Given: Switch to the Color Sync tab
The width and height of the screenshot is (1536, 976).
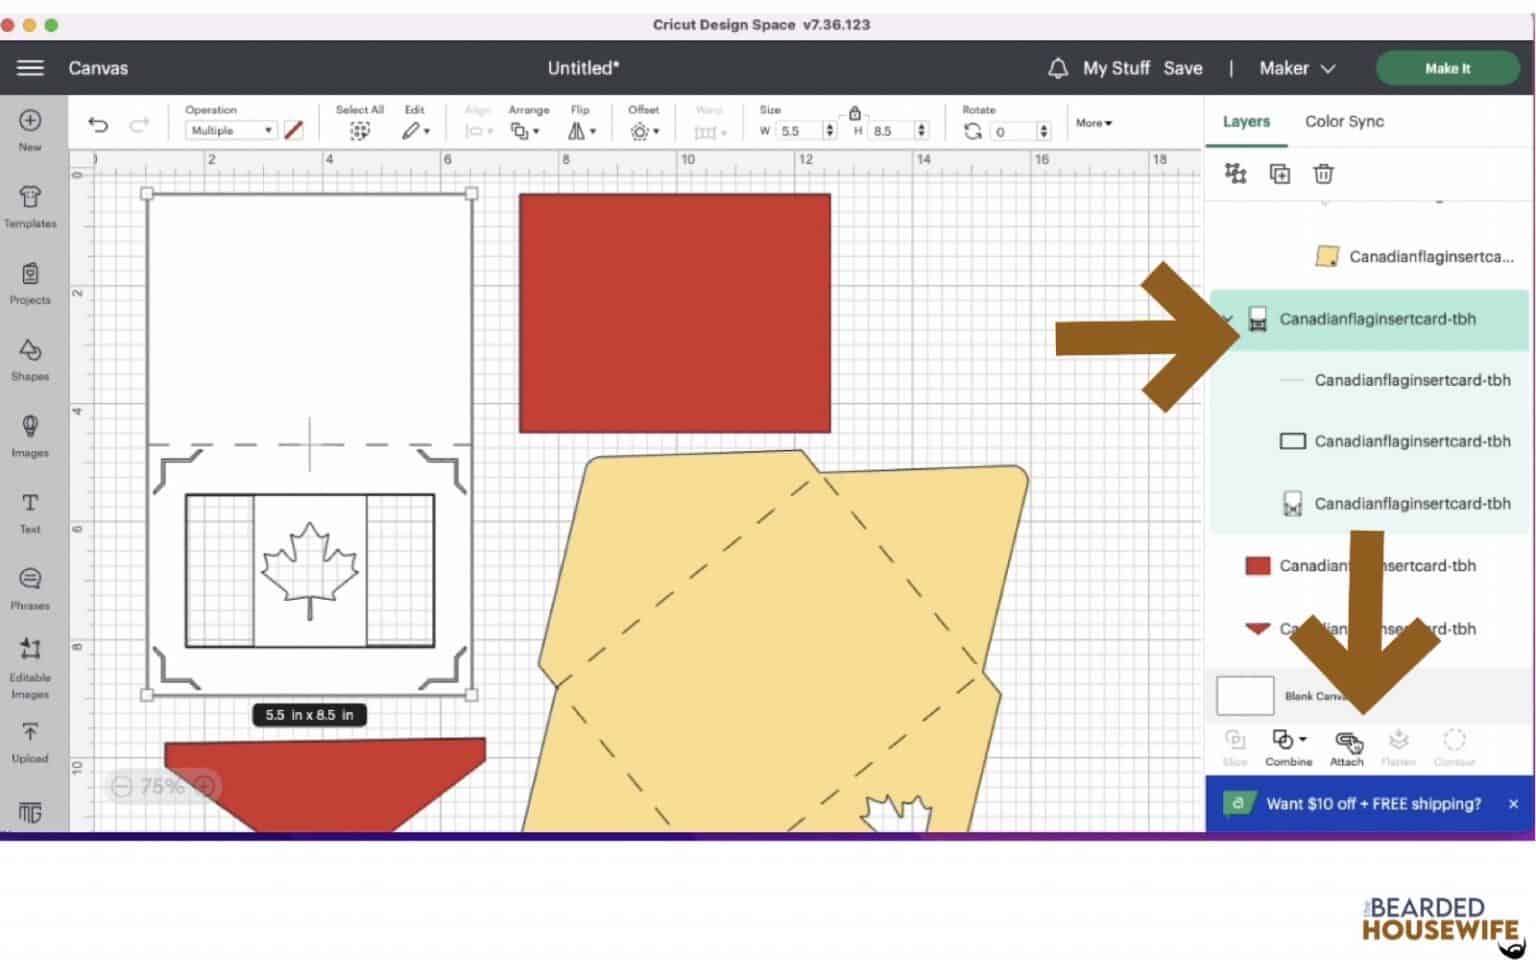Looking at the screenshot, I should click(x=1344, y=121).
